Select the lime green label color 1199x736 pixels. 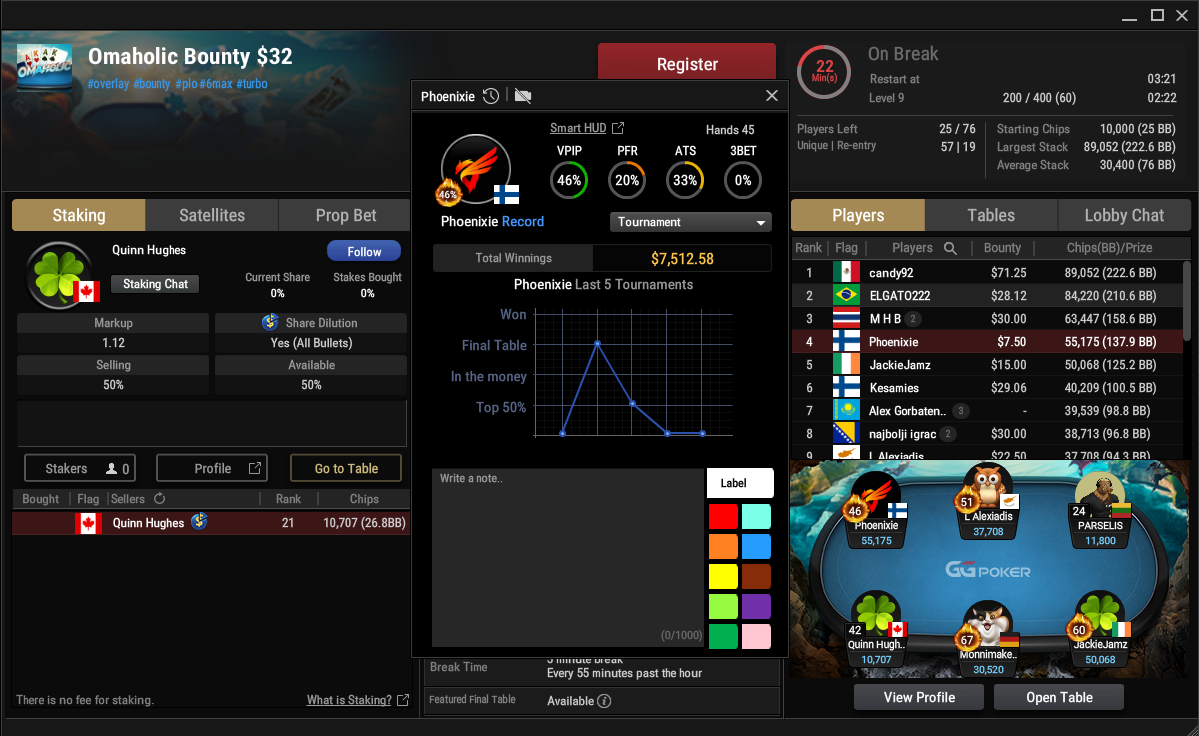[x=723, y=606]
